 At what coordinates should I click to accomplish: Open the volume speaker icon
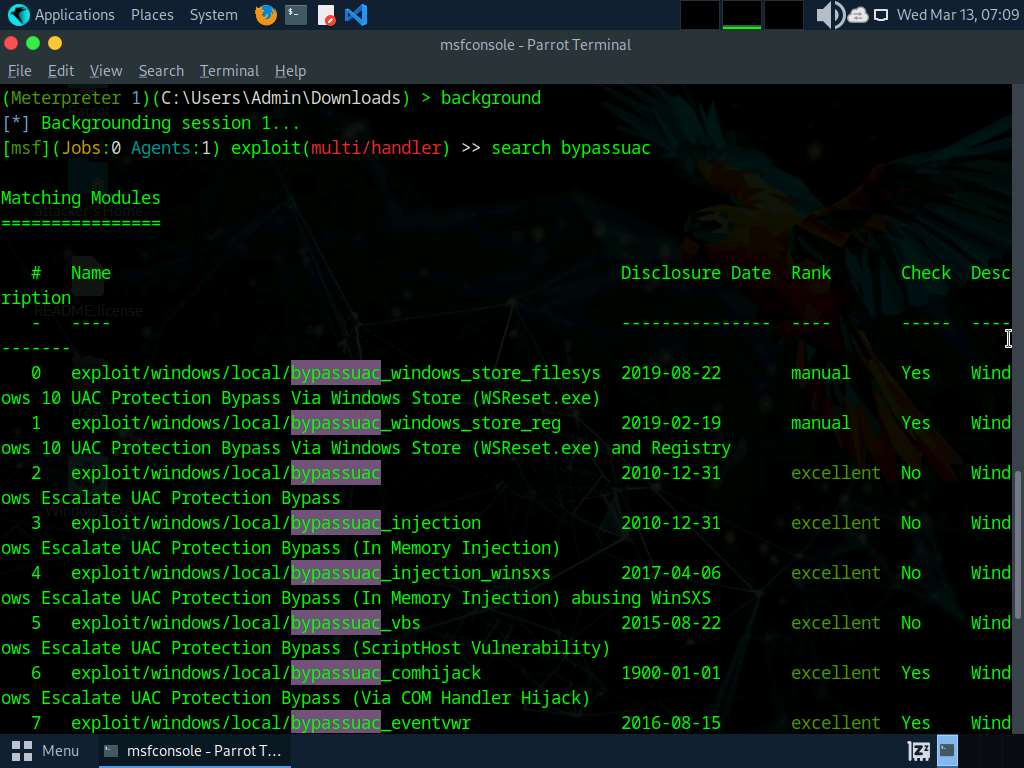point(829,15)
